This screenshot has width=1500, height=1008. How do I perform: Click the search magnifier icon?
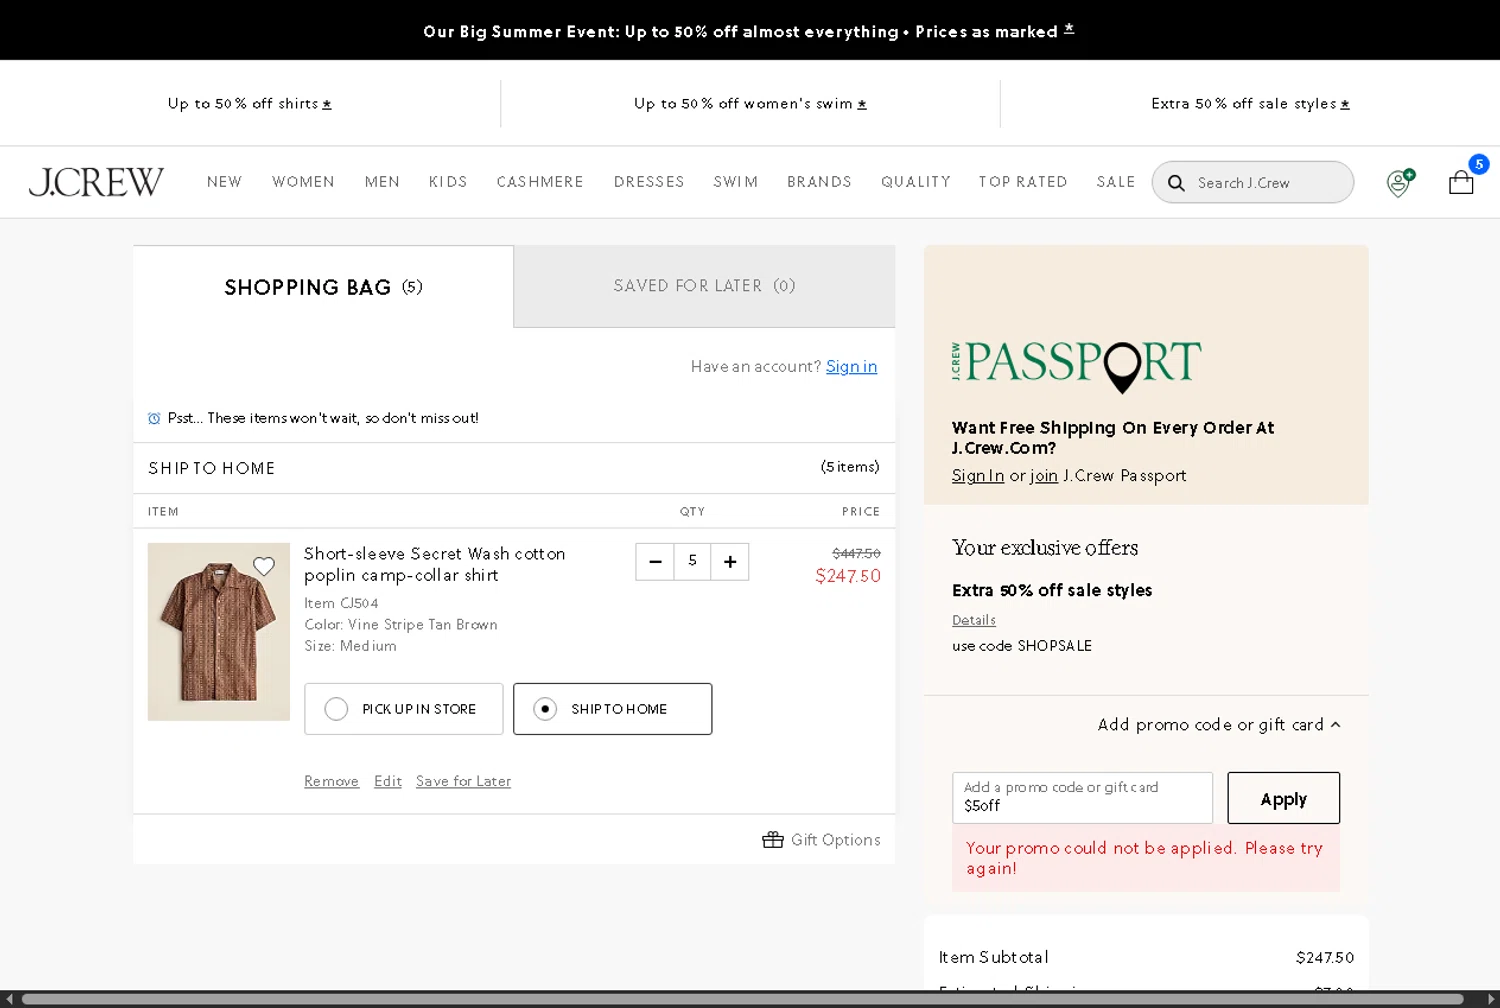pos(1176,183)
